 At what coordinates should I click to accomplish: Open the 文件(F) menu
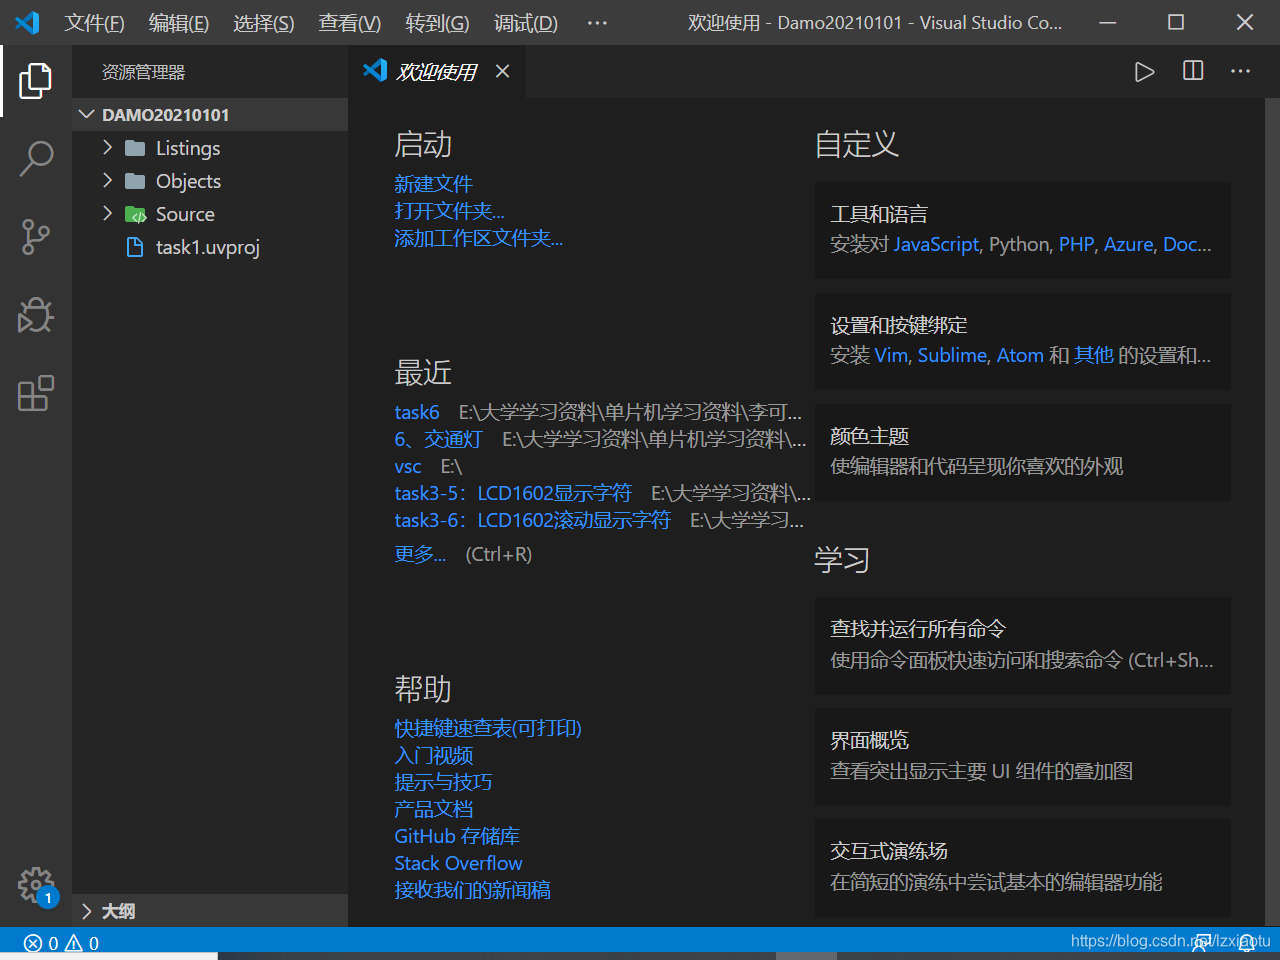[x=95, y=23]
